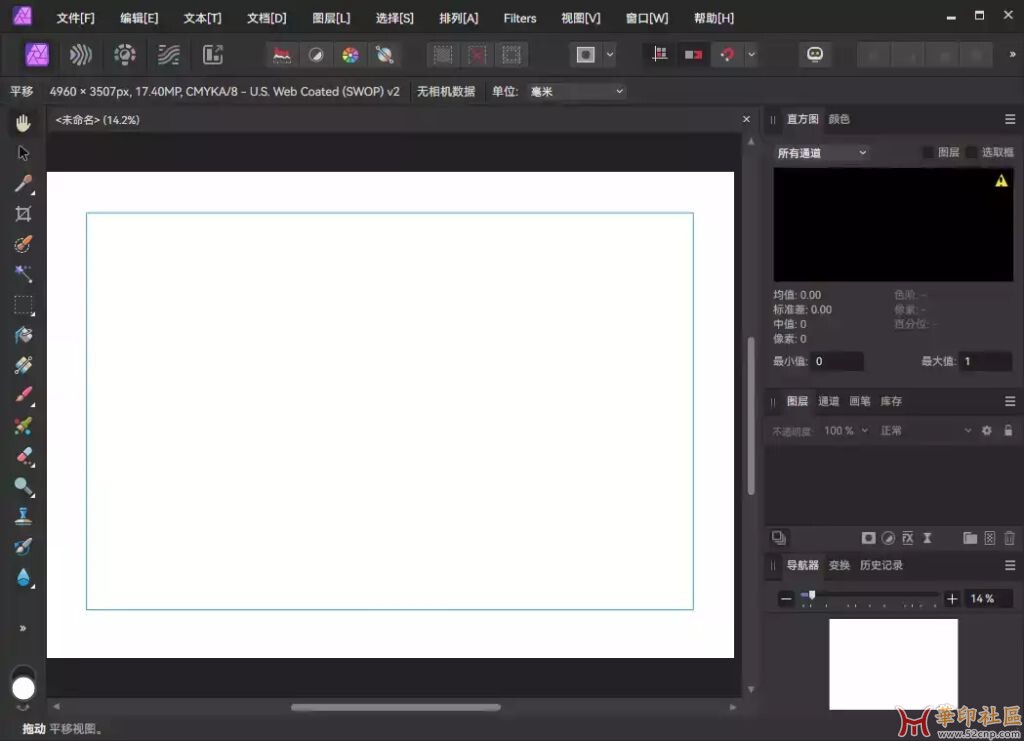This screenshot has height=741, width=1024.
Task: Switch to the Tone Mapping persona
Action: pyautogui.click(x=168, y=55)
